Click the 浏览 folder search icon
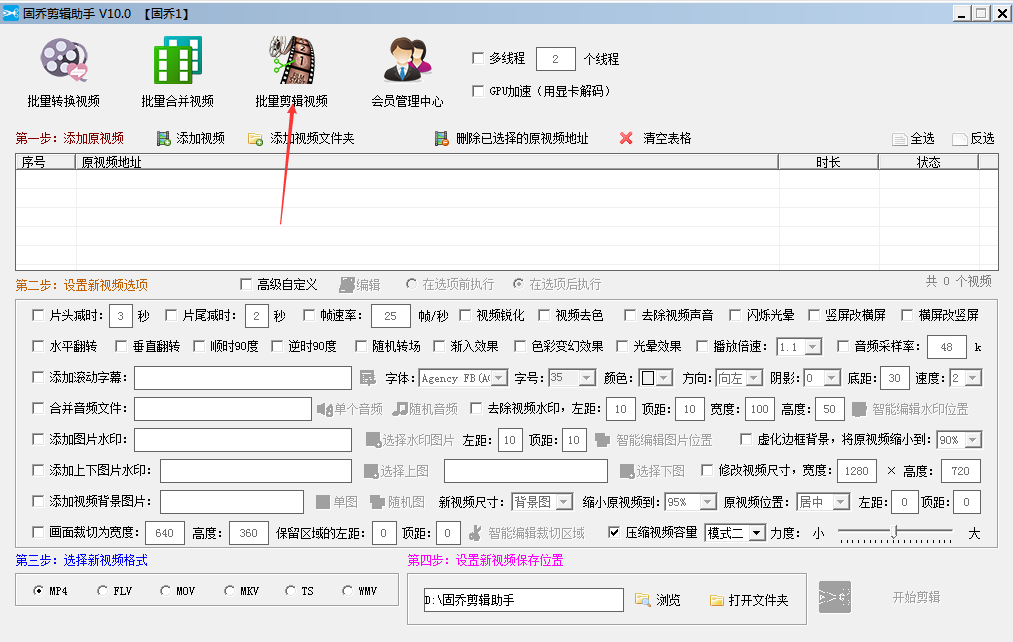 pyautogui.click(x=642, y=600)
